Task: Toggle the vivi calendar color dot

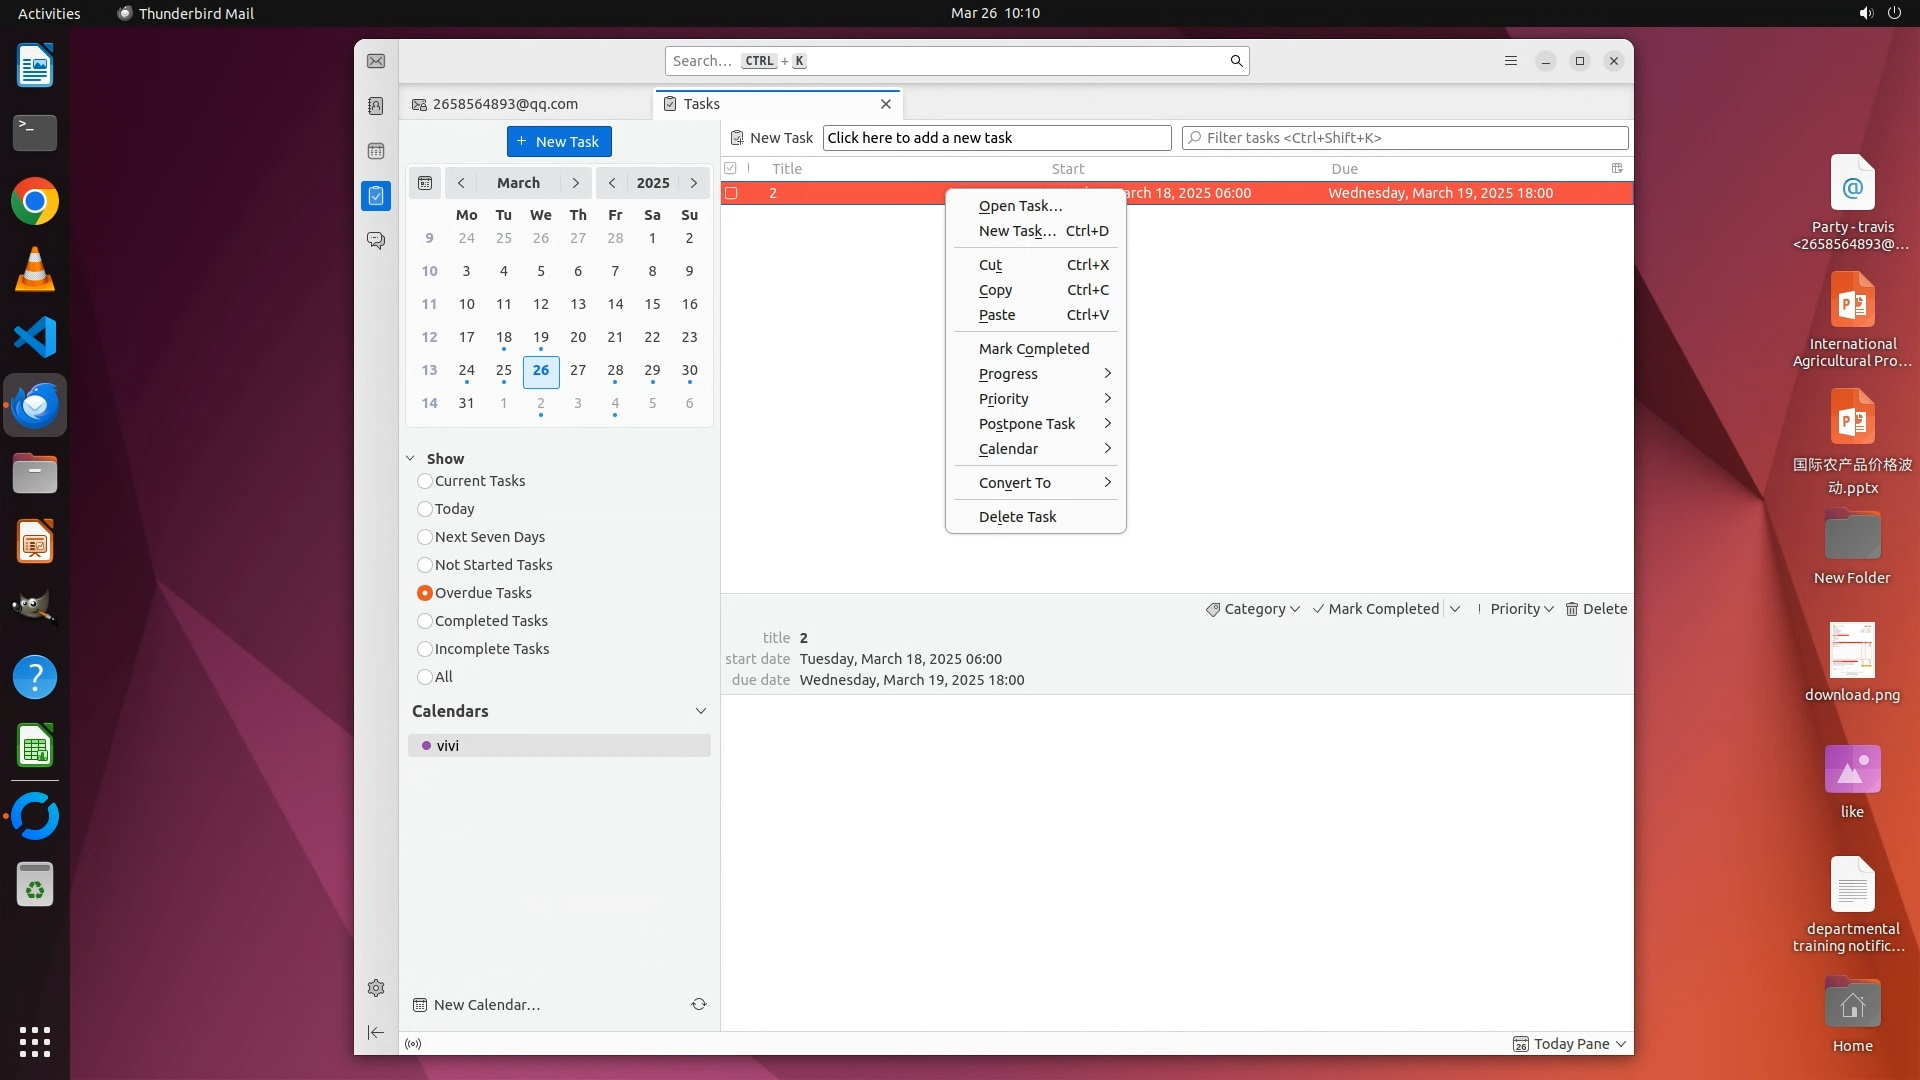Action: coord(427,746)
